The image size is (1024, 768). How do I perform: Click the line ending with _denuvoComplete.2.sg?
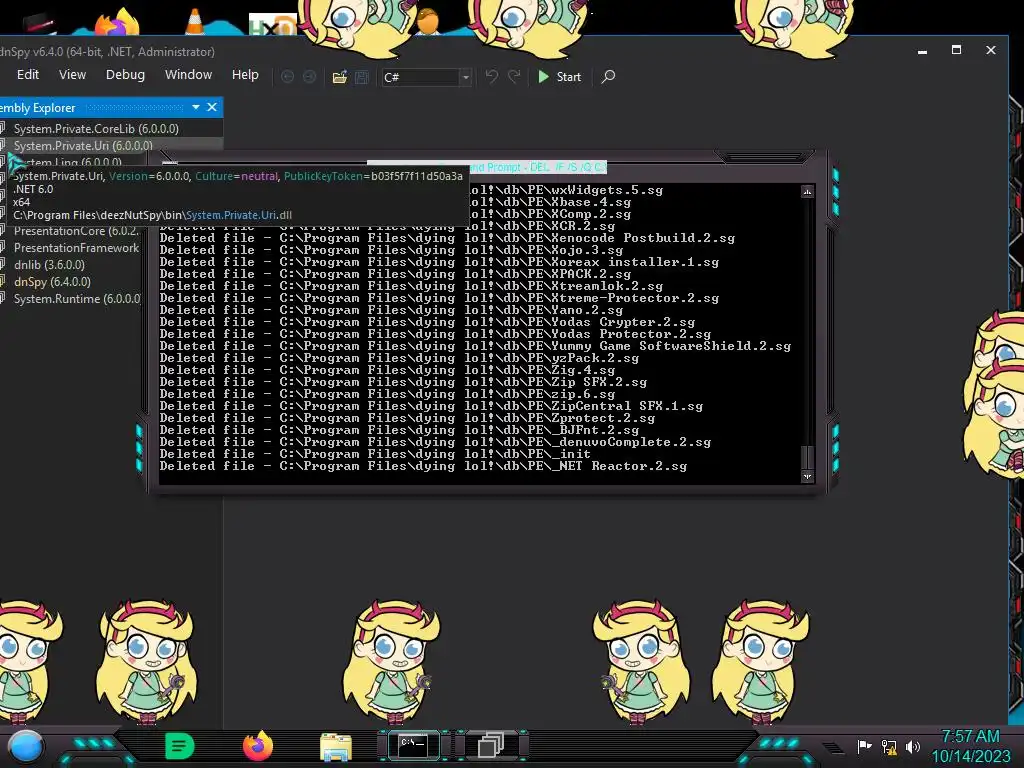click(435, 442)
